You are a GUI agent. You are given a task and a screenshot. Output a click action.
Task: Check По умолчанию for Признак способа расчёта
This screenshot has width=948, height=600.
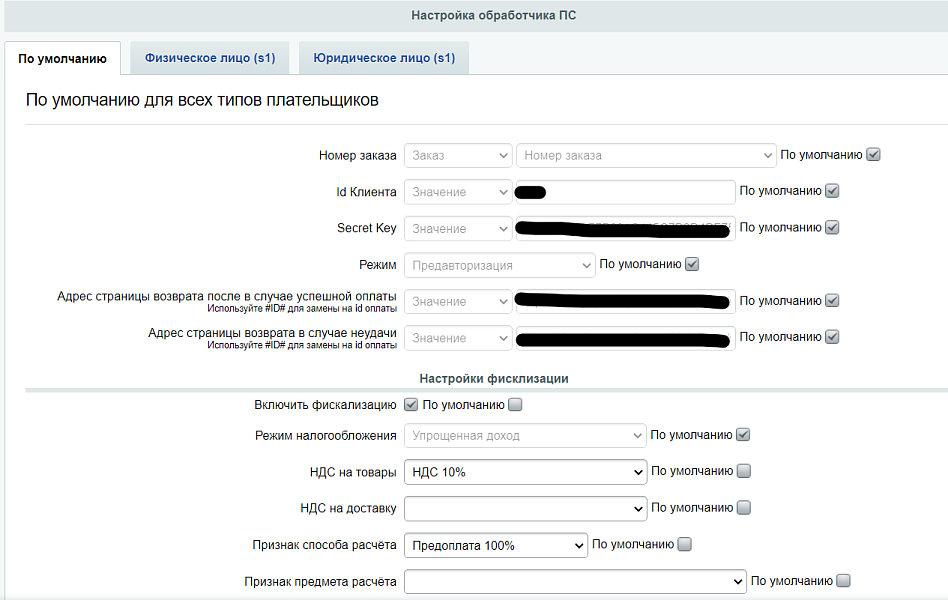(684, 543)
